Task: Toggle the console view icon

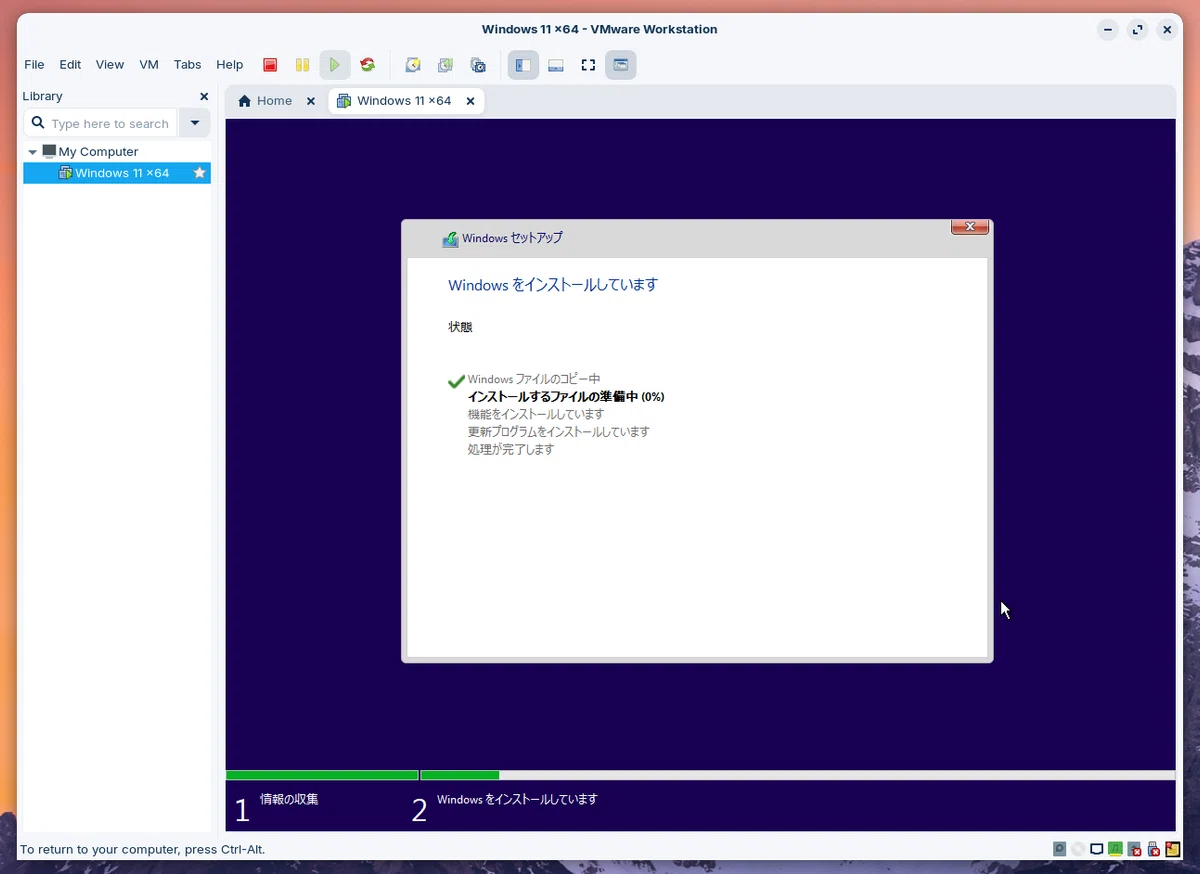Action: [621, 65]
